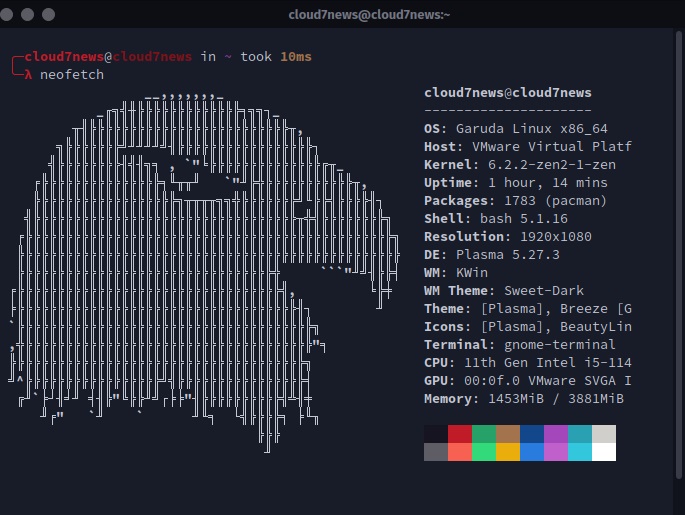Click the bright blue swatch in bottom row
The image size is (685, 515).
532,452
